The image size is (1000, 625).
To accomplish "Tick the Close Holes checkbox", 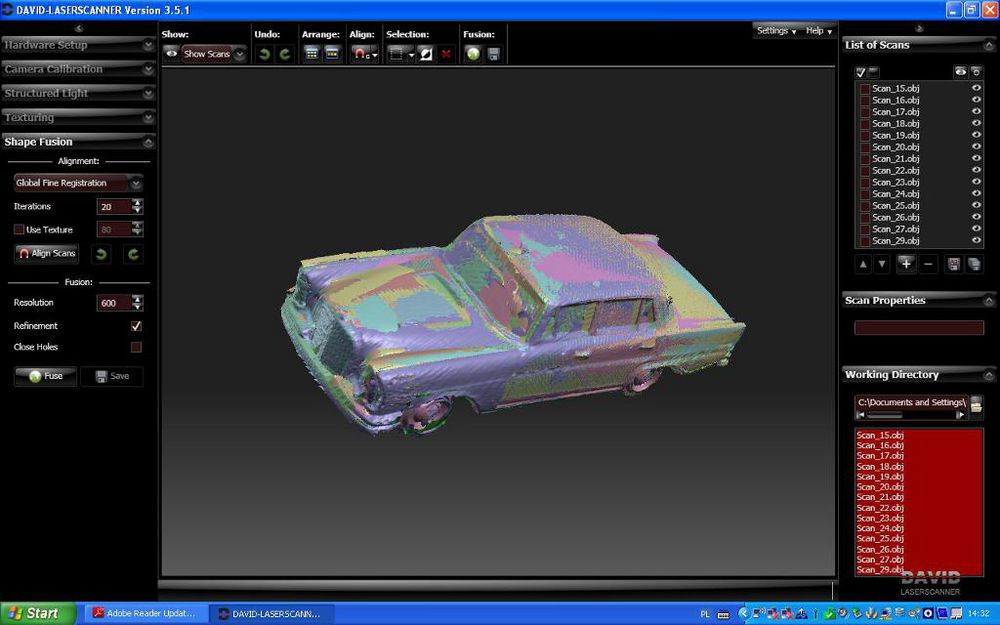I will click(x=136, y=347).
